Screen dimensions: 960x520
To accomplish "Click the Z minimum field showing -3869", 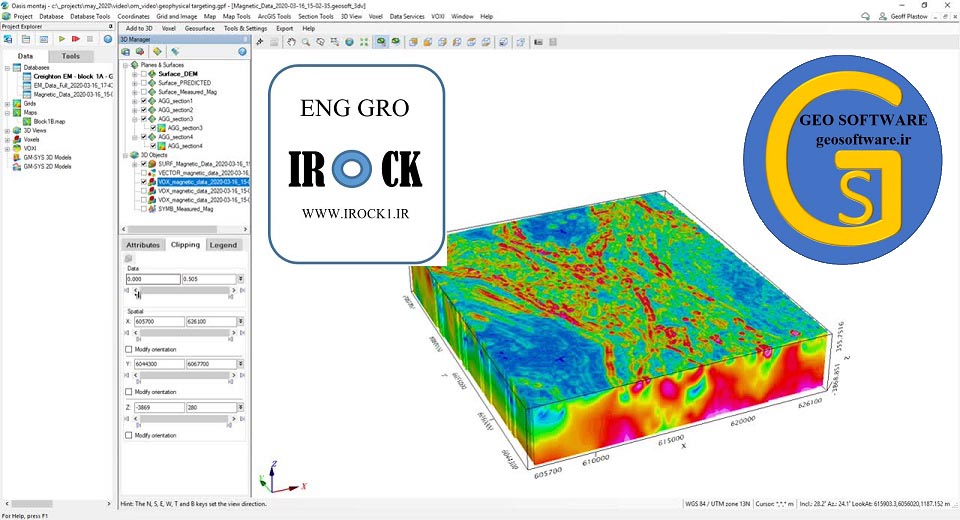I will pyautogui.click(x=159, y=407).
